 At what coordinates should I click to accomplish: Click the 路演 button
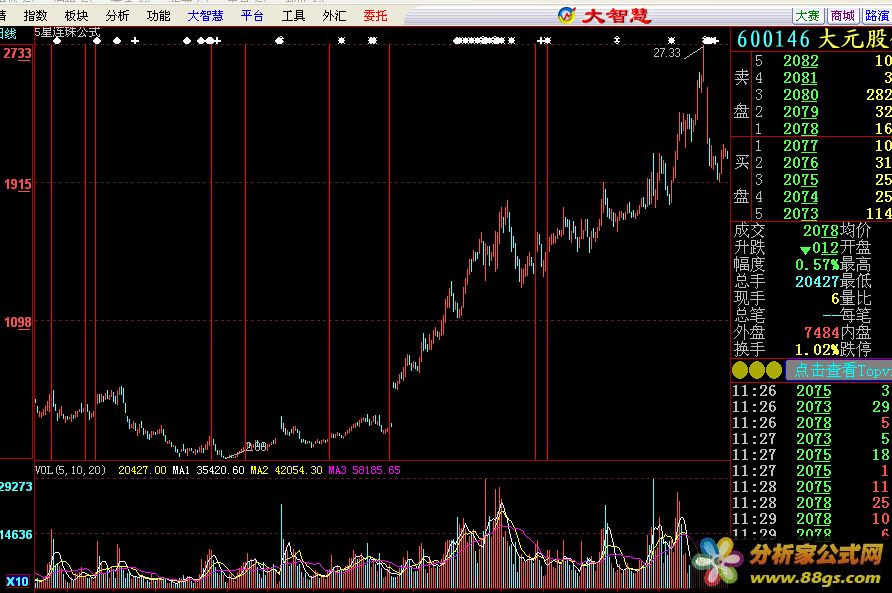coord(877,16)
